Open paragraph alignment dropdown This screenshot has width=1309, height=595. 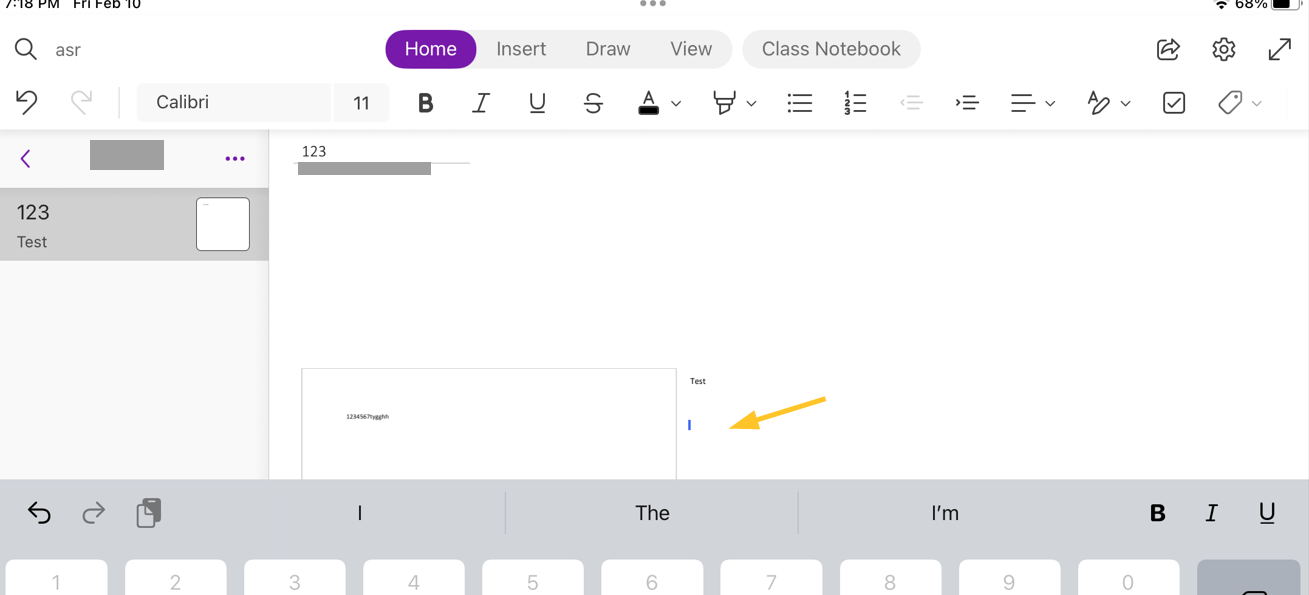click(1033, 102)
